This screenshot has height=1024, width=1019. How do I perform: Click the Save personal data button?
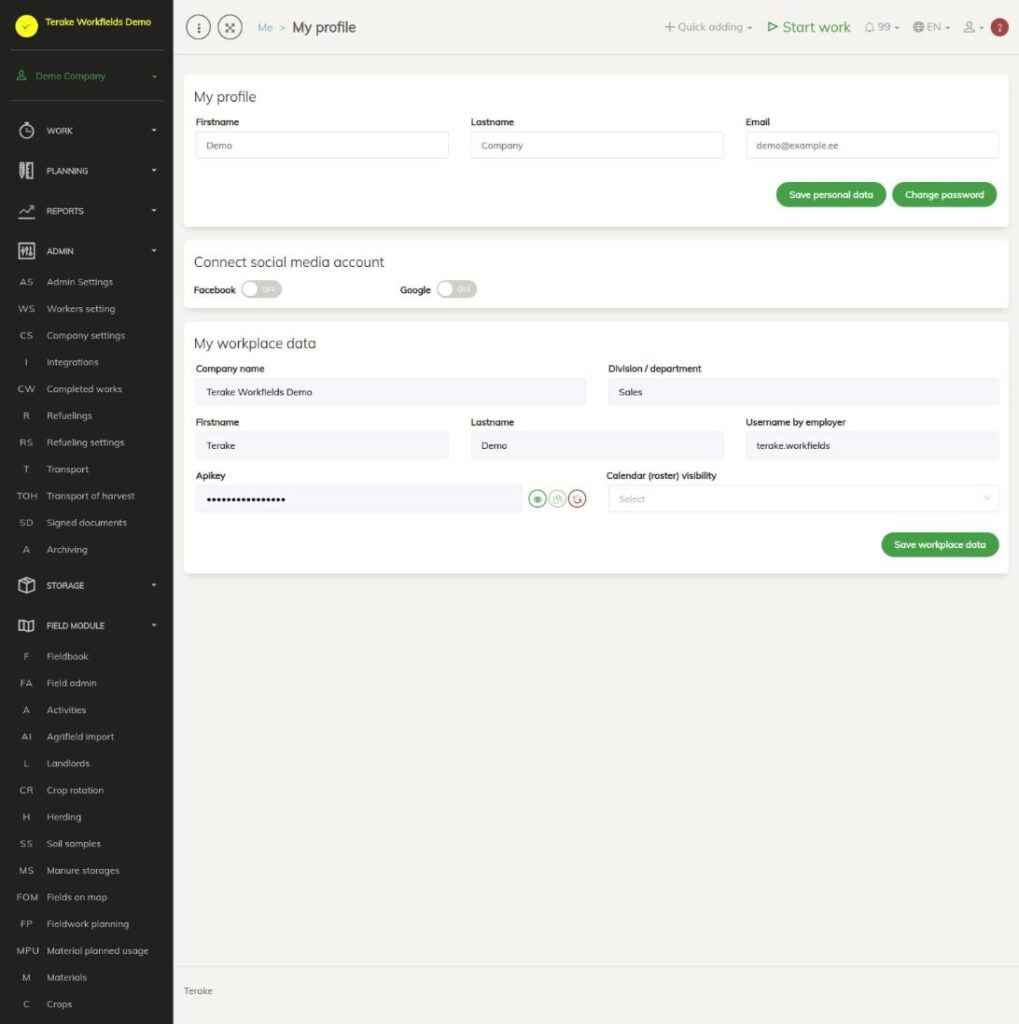coord(831,195)
